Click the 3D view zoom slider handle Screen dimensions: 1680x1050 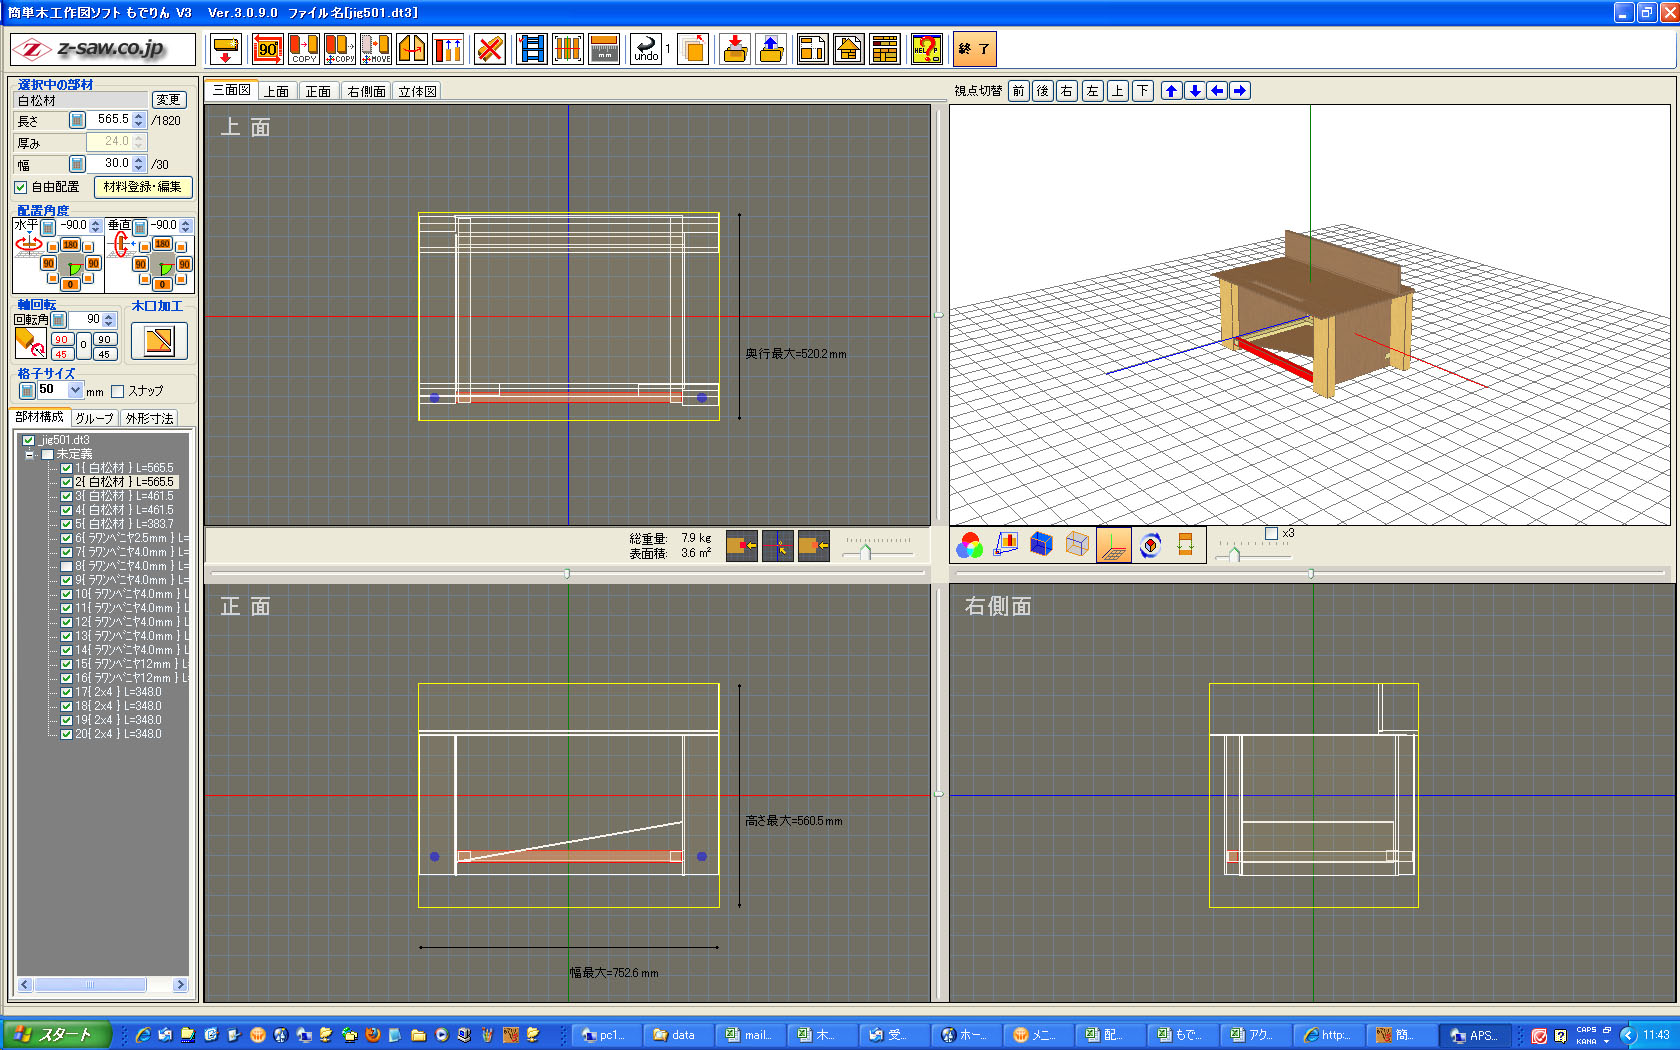click(x=1235, y=554)
